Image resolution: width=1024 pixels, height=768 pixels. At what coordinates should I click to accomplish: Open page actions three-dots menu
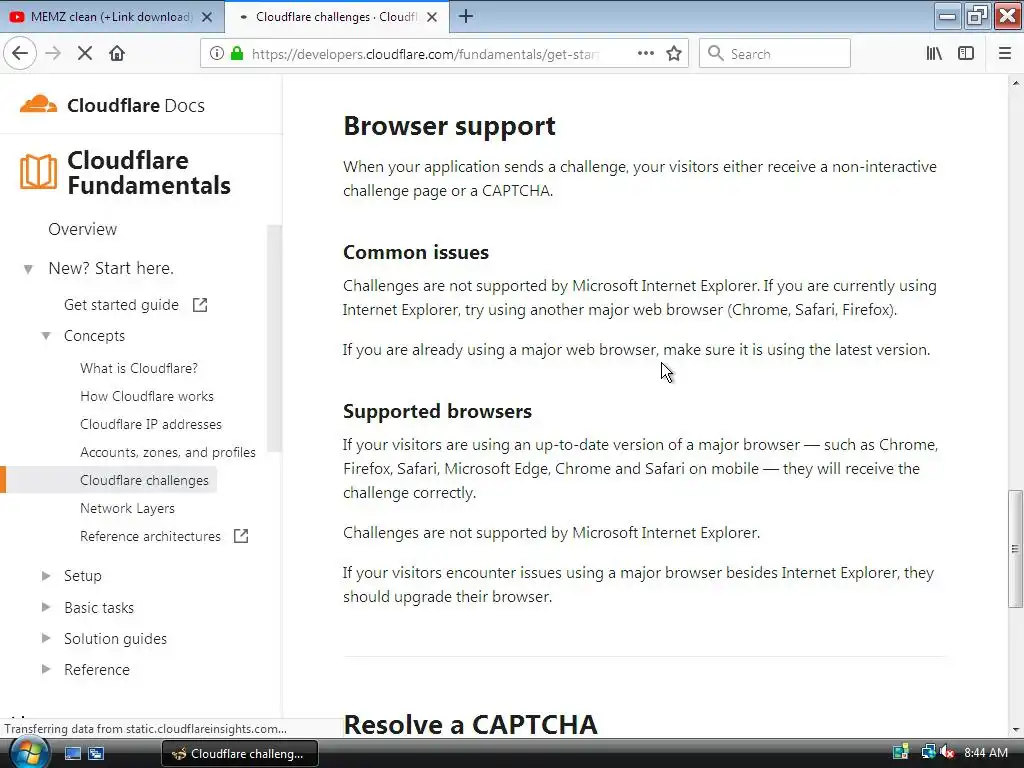click(645, 54)
